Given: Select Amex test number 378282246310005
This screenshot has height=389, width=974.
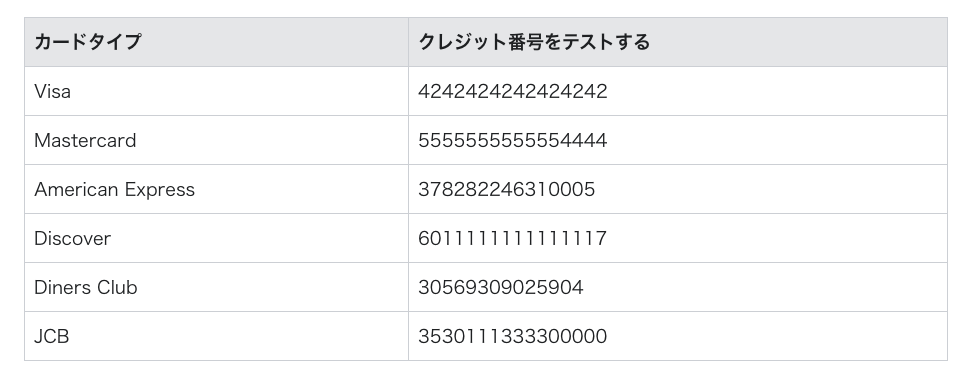Looking at the screenshot, I should pos(506,190).
